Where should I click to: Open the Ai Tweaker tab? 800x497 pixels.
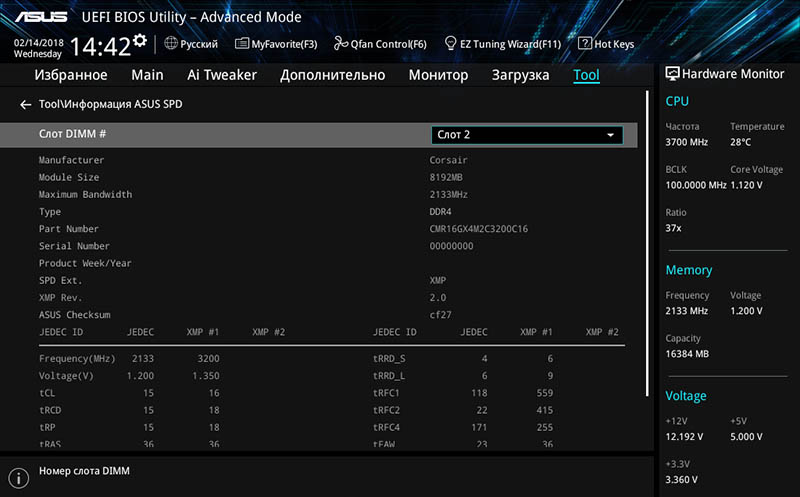[x=222, y=75]
